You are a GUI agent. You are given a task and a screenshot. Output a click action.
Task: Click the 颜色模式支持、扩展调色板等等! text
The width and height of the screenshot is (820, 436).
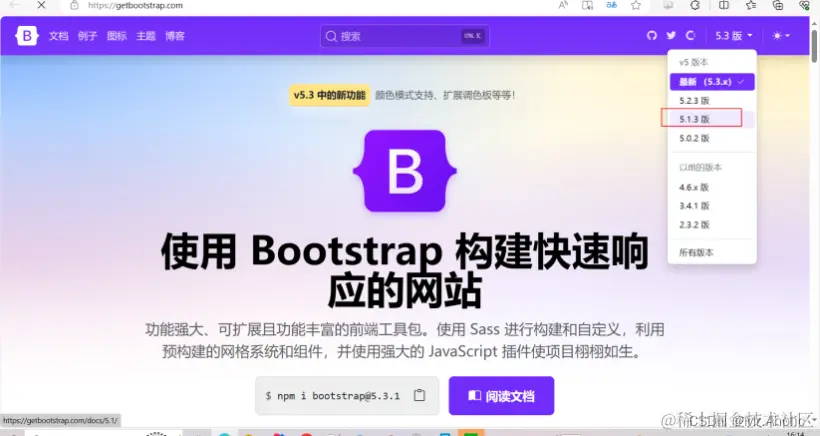pyautogui.click(x=445, y=95)
